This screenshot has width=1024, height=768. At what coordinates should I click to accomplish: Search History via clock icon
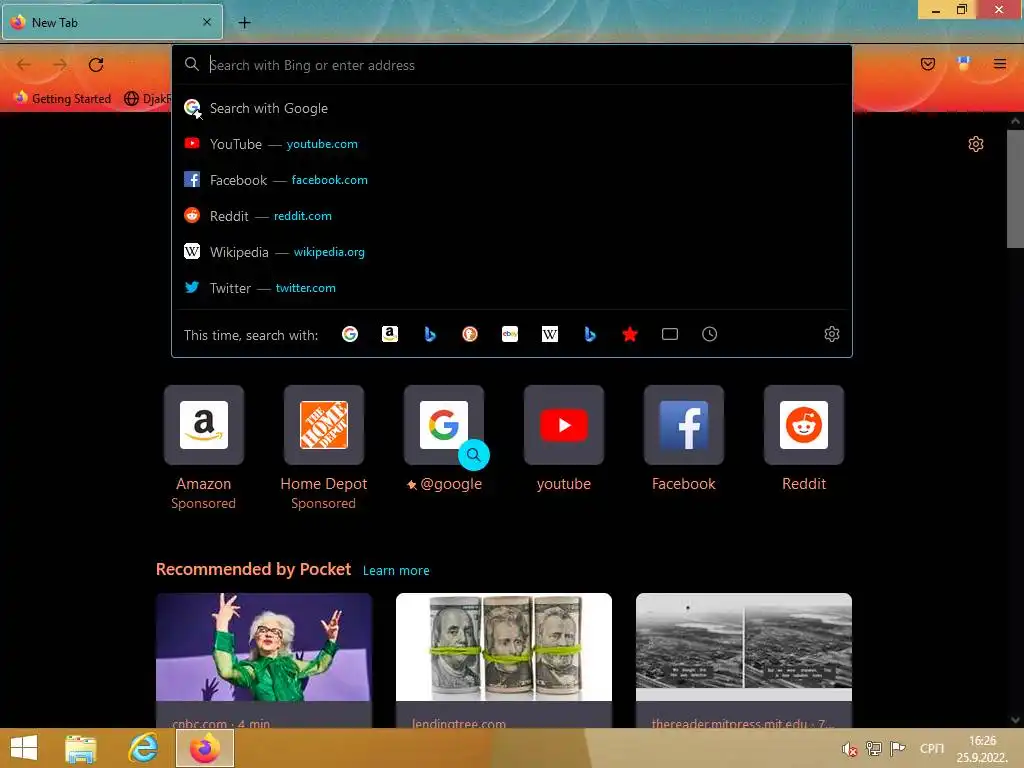coord(709,334)
